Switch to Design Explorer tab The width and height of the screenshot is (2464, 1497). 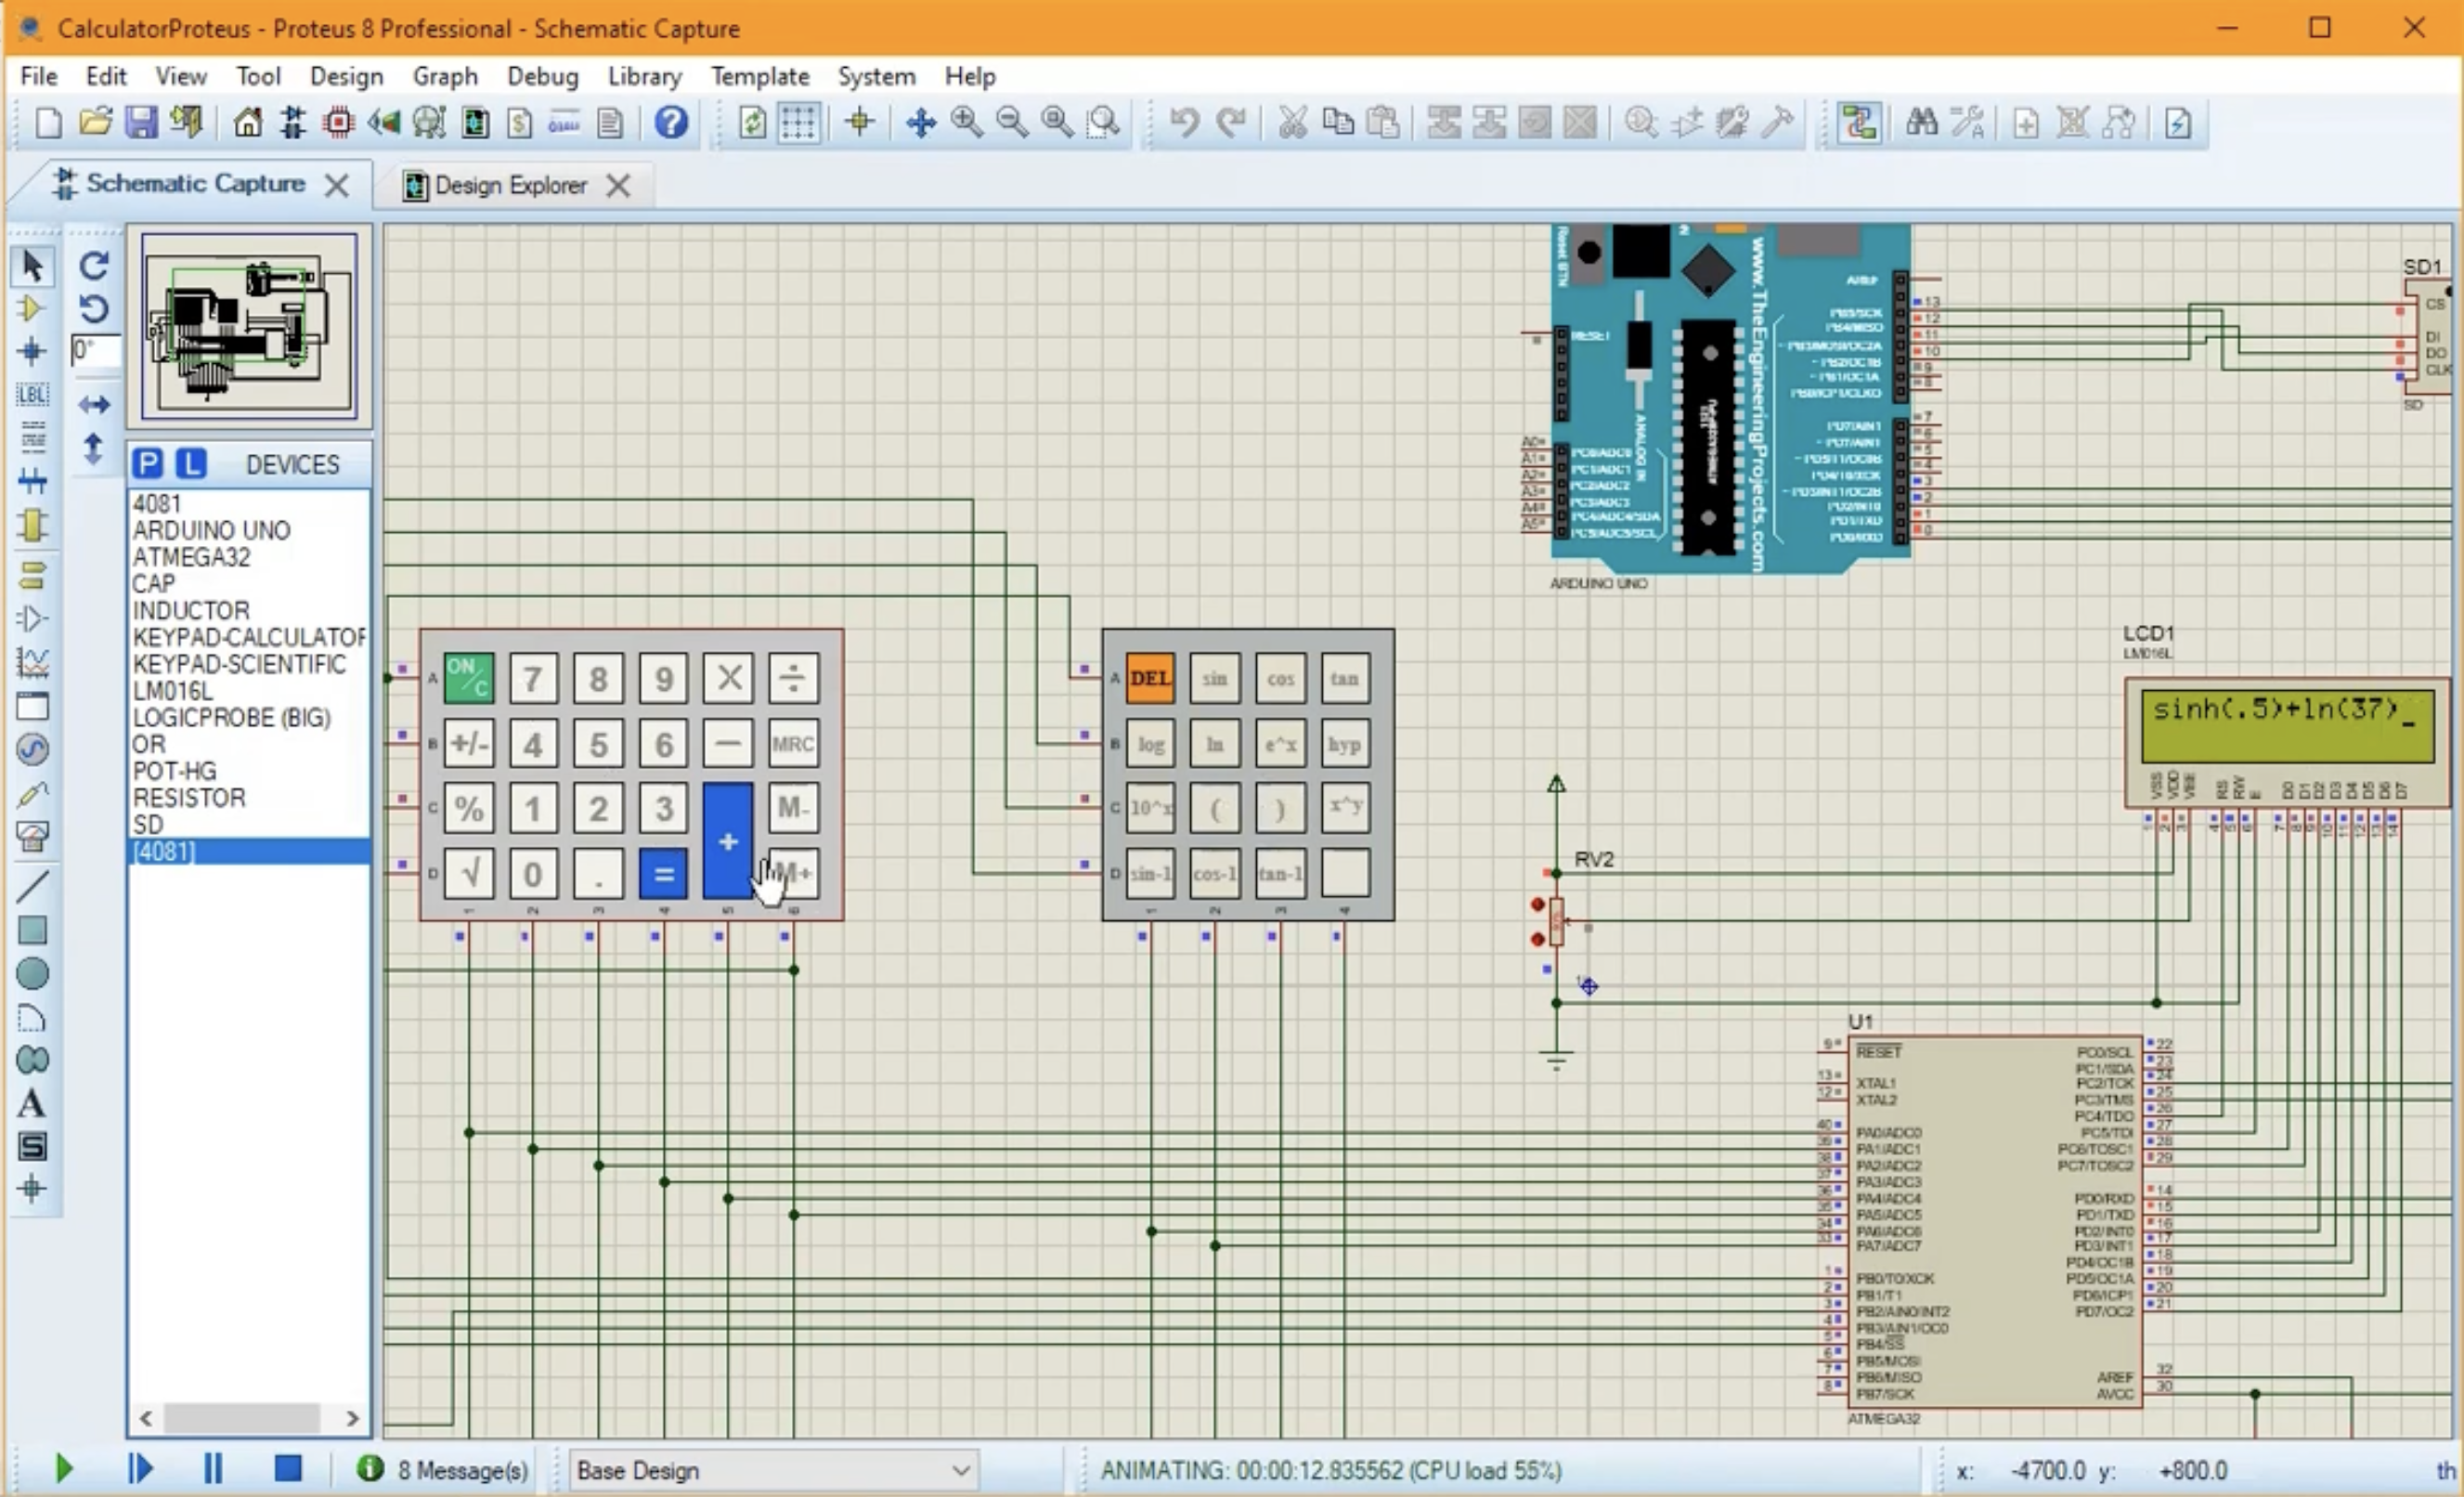pos(510,185)
